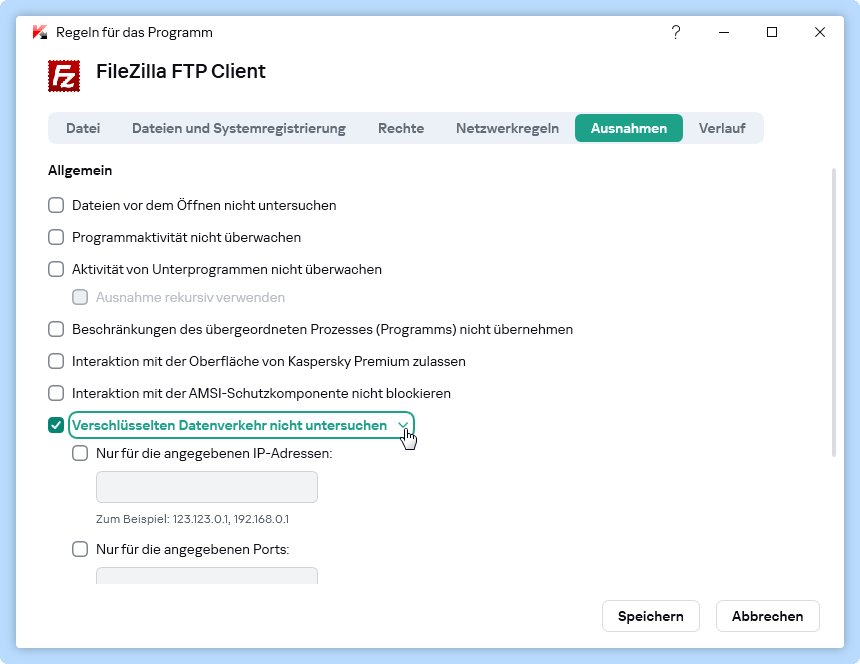Open the Verlauf tab
The width and height of the screenshot is (860, 664).
[722, 128]
